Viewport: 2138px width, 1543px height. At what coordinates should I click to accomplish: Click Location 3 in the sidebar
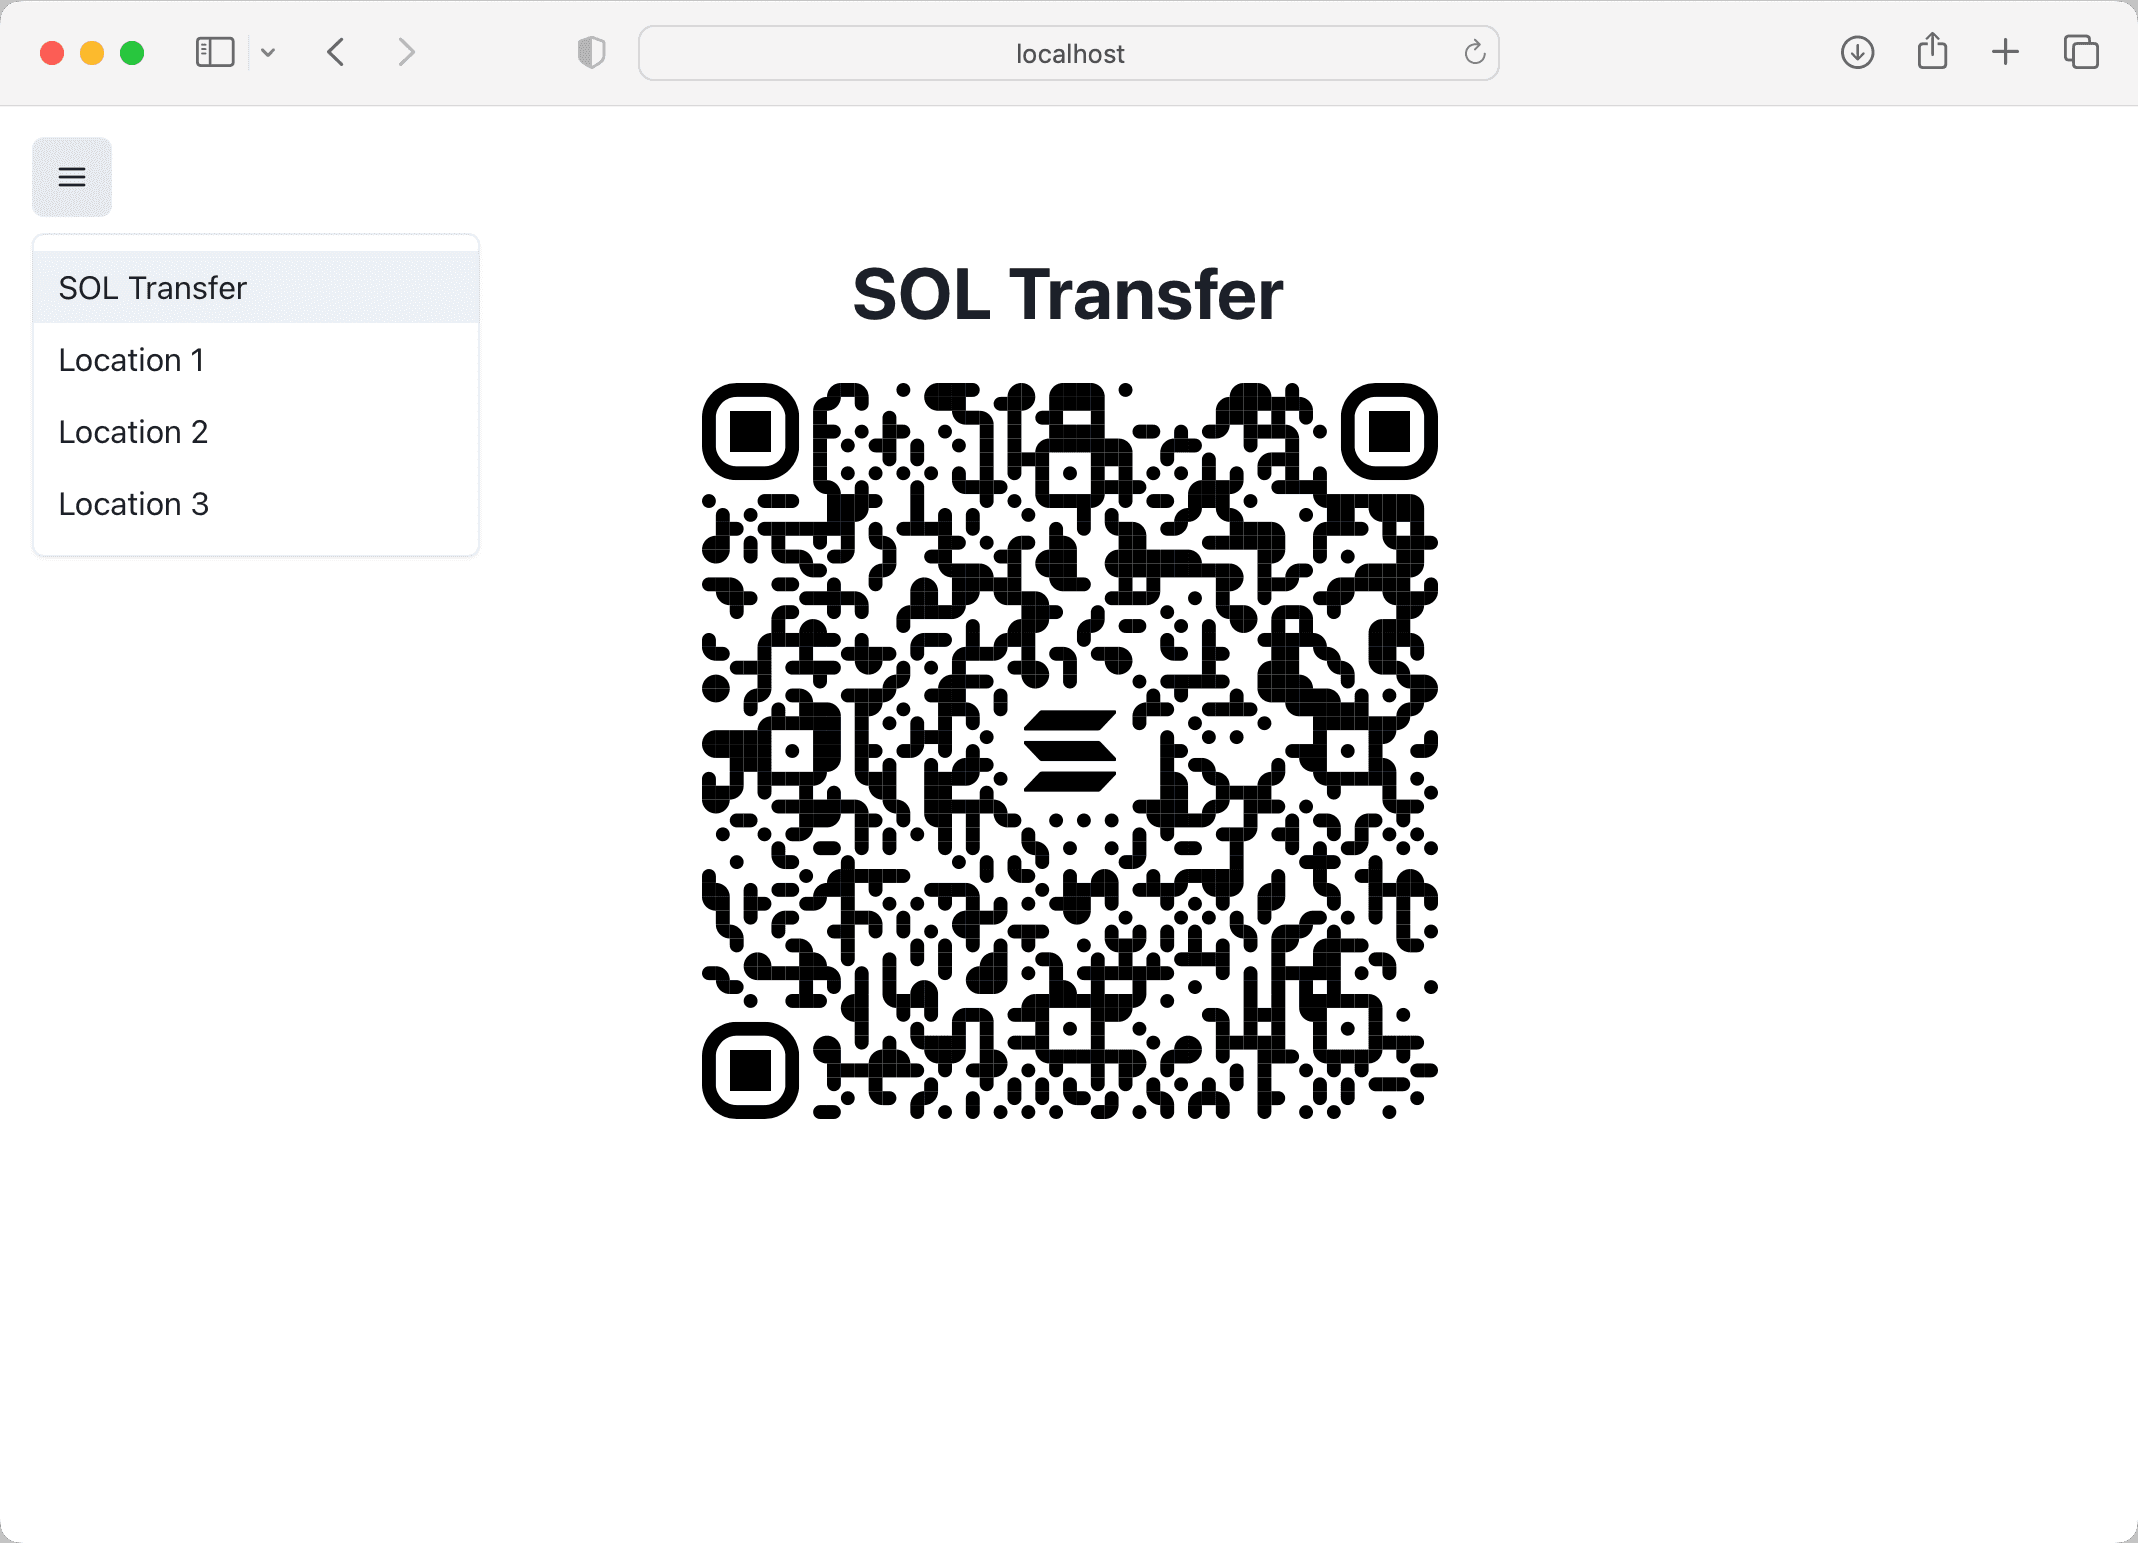133,503
